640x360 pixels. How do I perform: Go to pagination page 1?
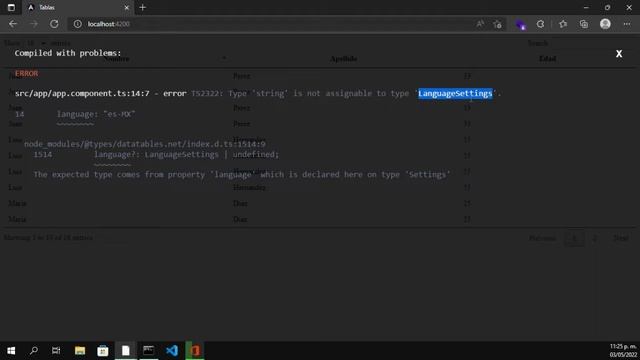coord(574,238)
